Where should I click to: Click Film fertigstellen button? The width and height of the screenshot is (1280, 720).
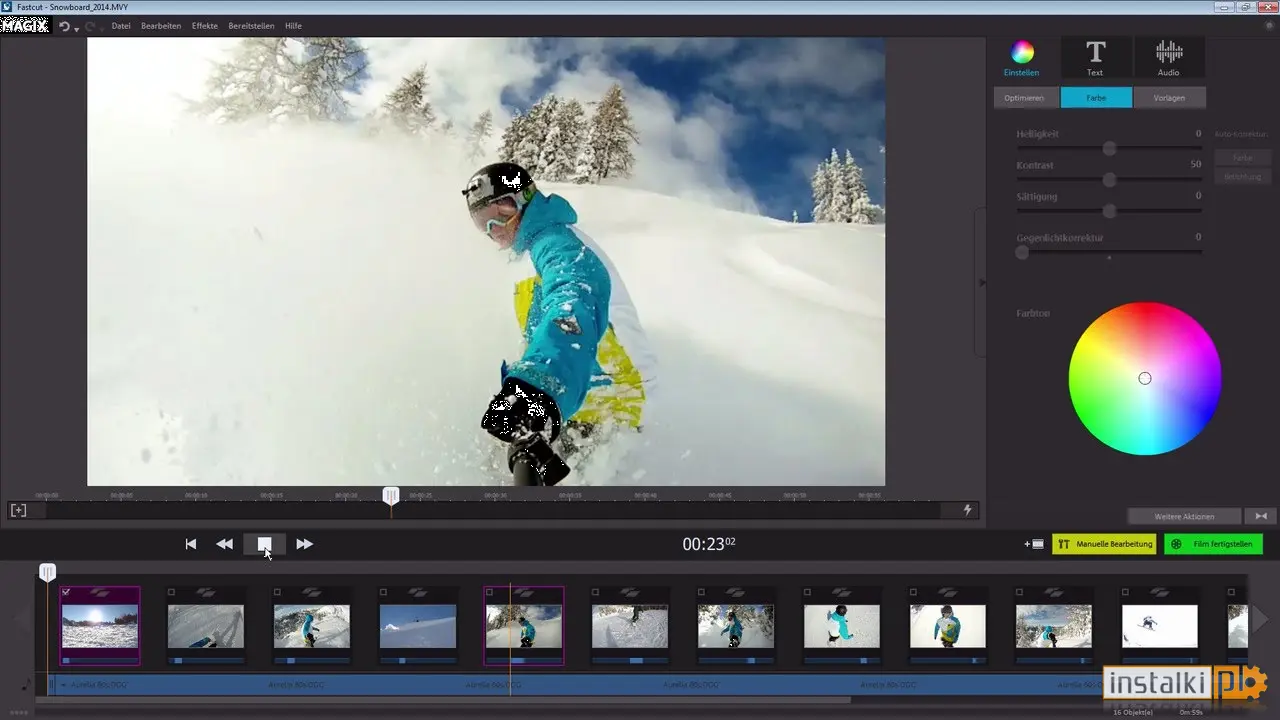click(x=1213, y=544)
